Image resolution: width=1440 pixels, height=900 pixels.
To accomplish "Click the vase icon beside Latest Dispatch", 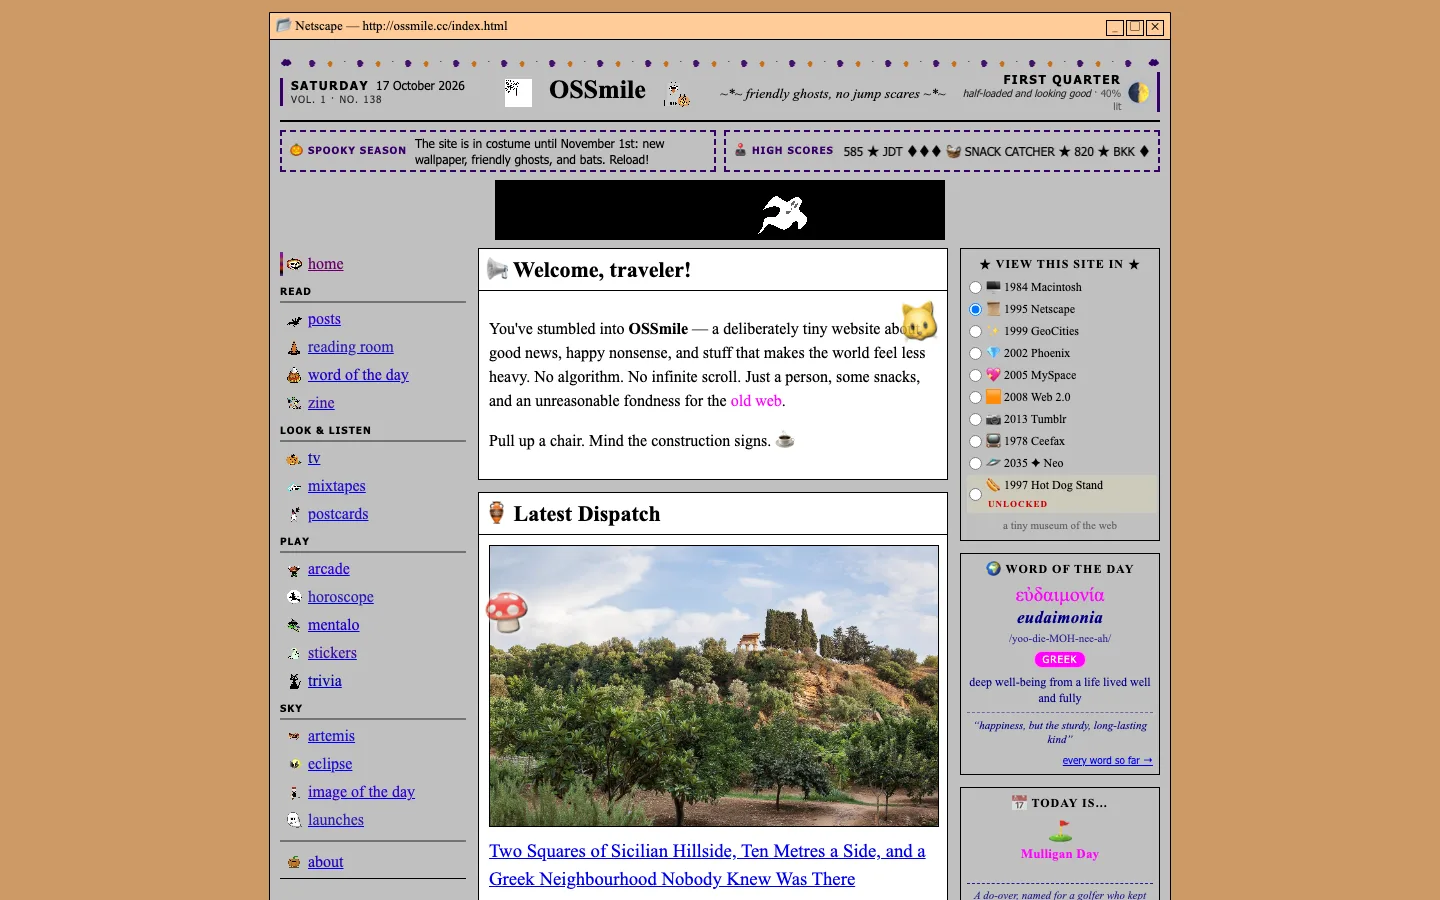I will (497, 513).
